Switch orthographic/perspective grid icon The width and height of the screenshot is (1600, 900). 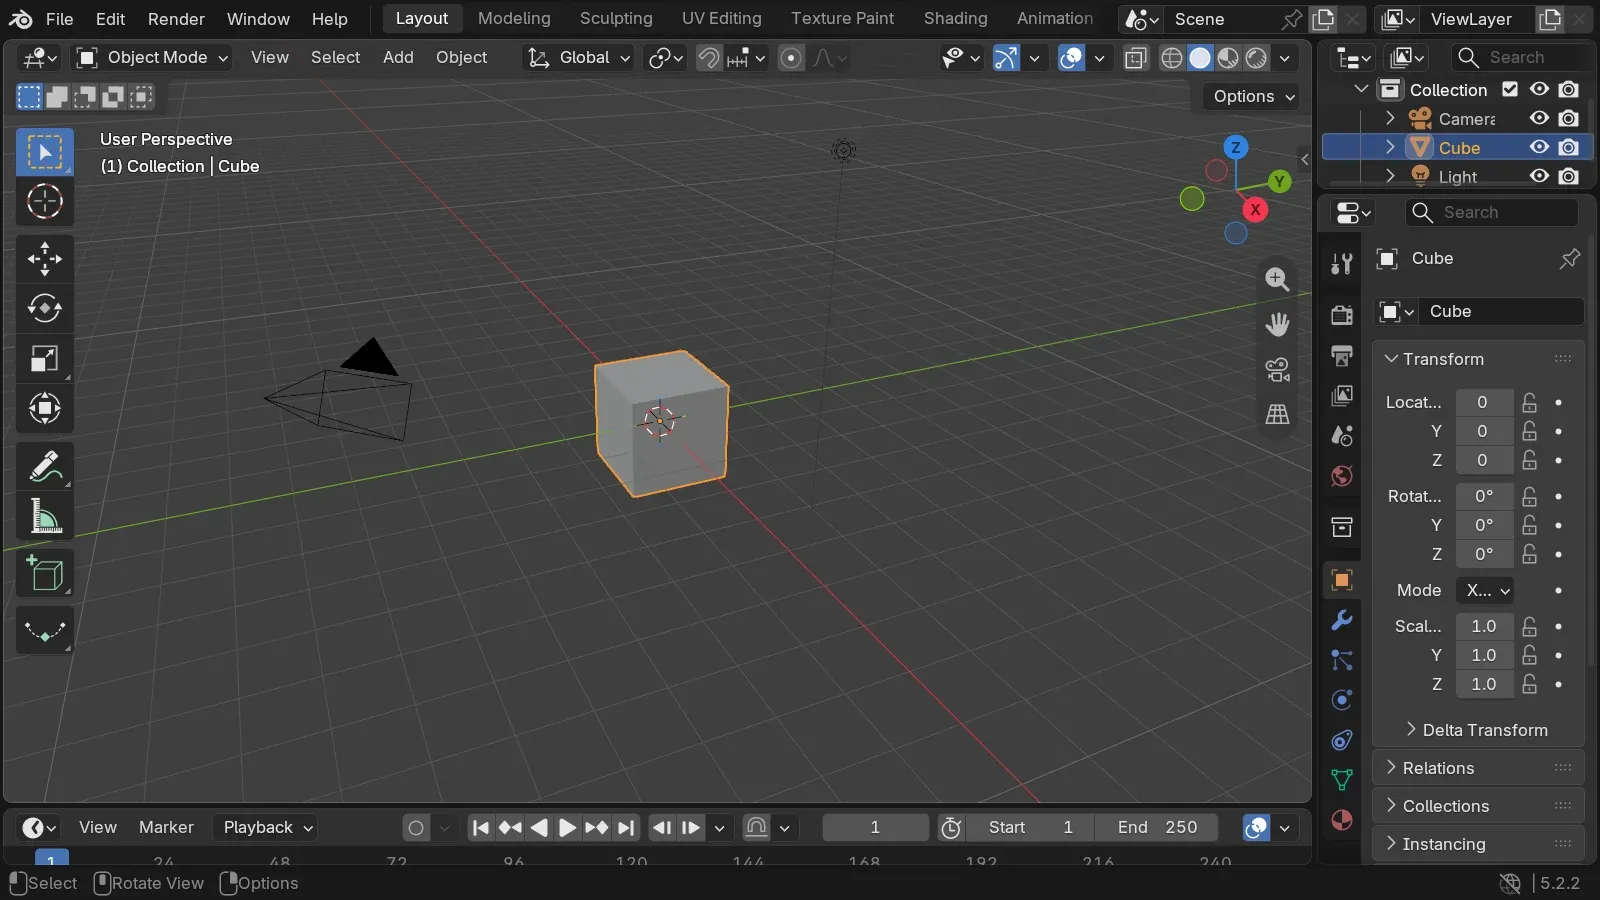[1277, 414]
